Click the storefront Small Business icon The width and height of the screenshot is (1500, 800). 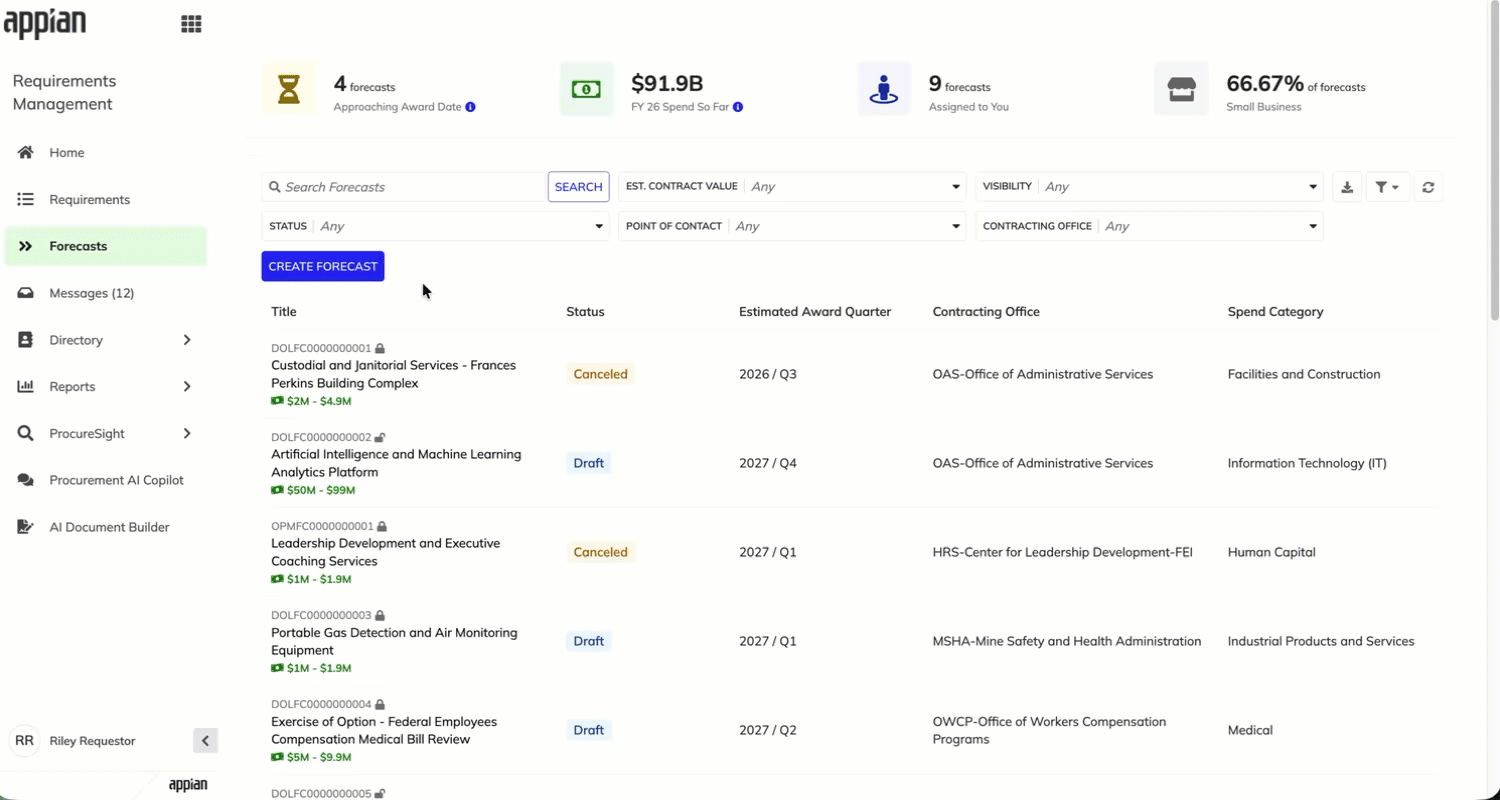[1181, 89]
